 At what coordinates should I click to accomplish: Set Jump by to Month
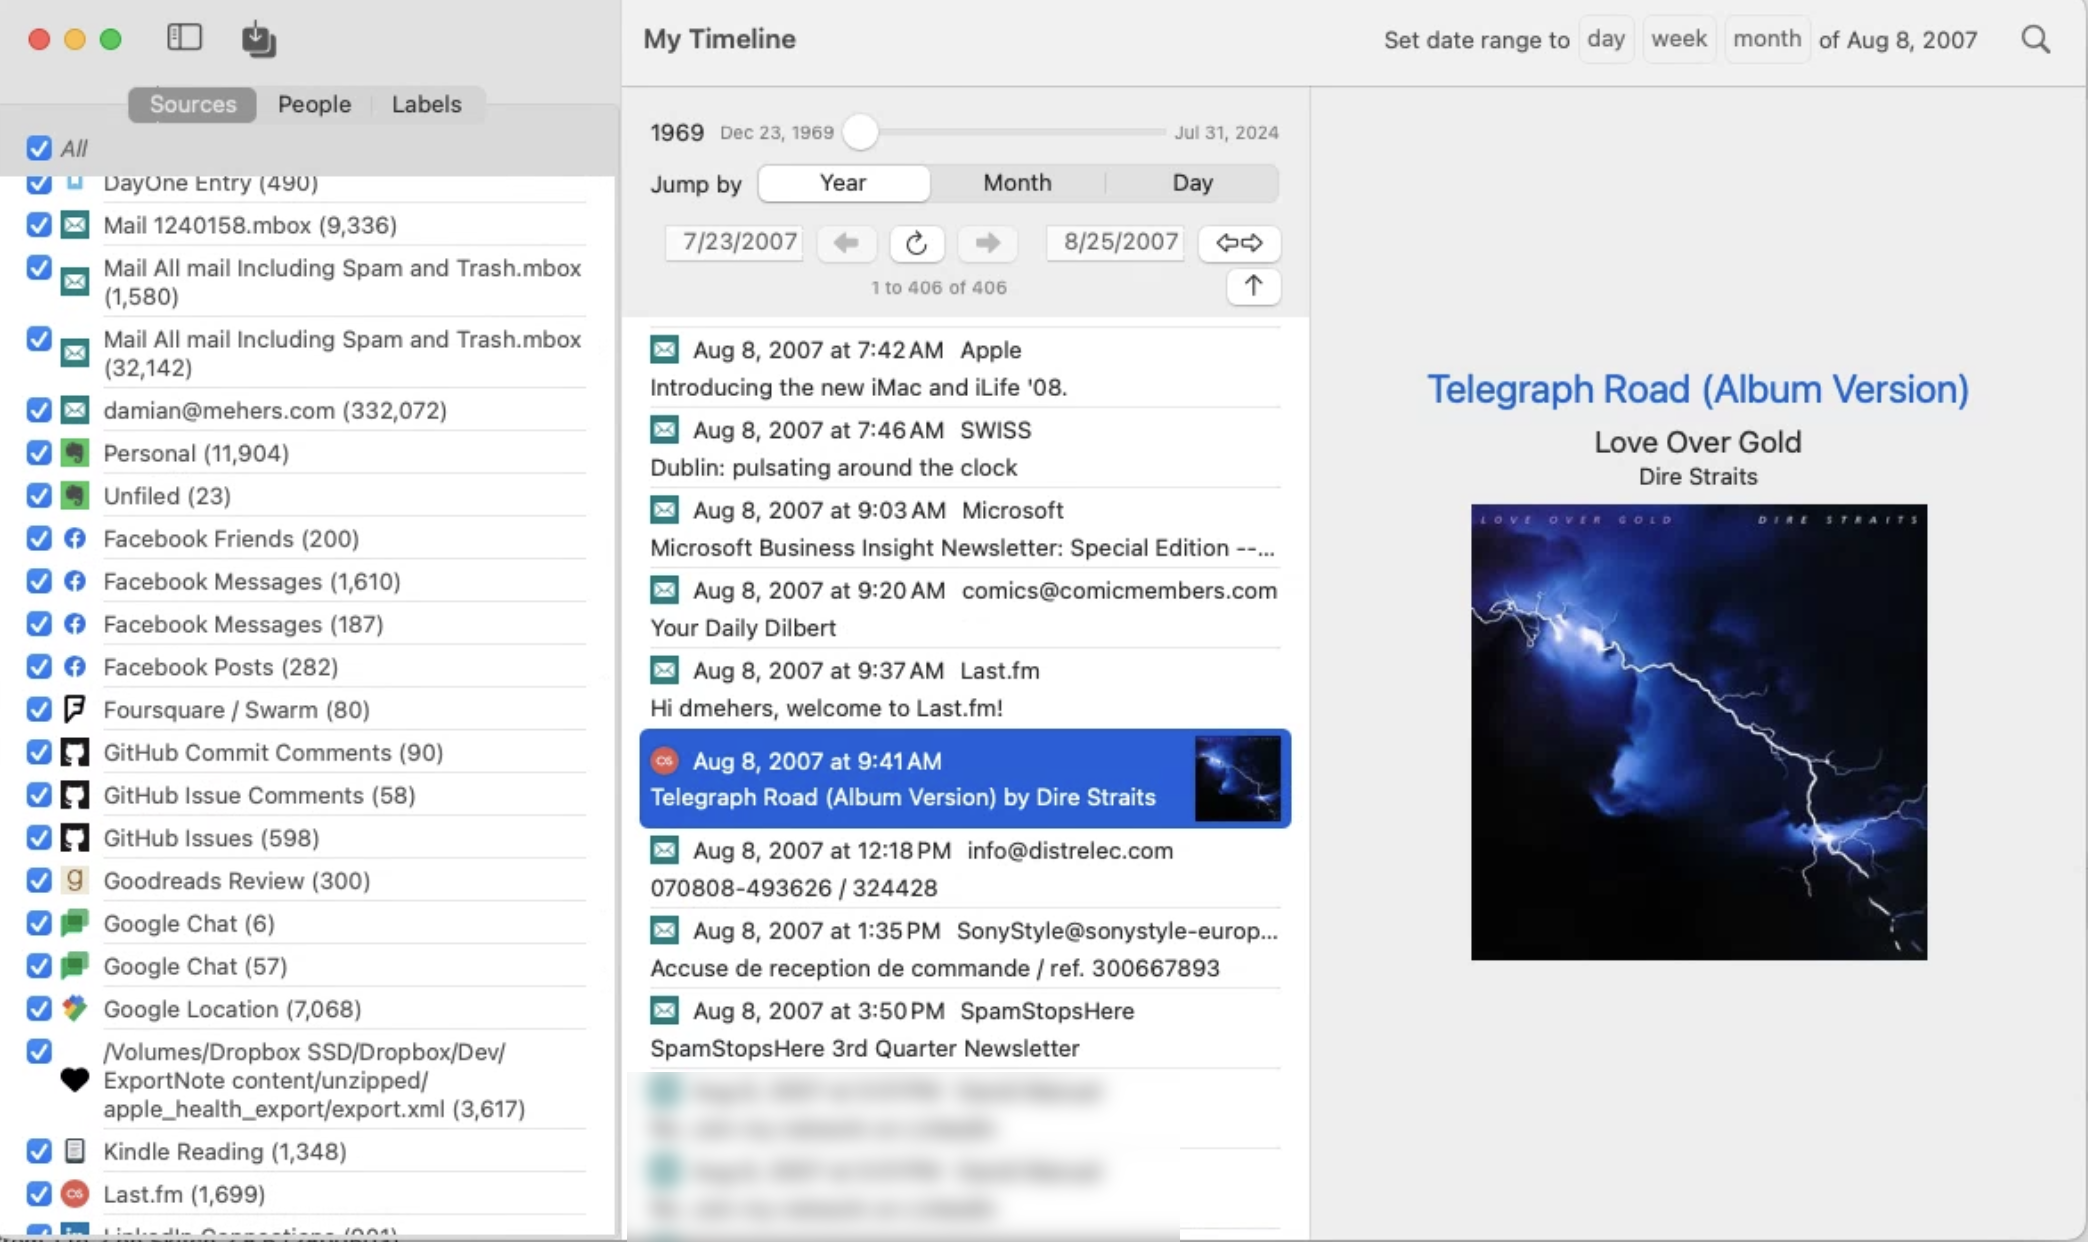click(x=1017, y=183)
